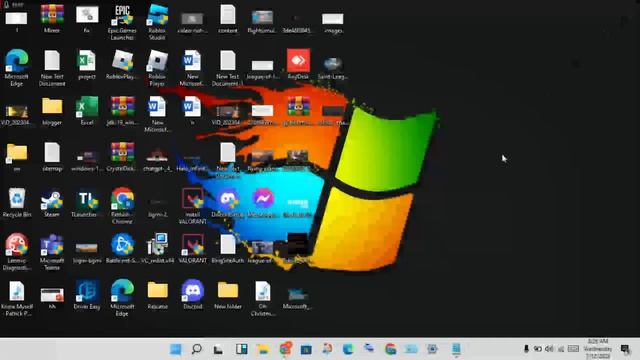
Task: Open the Widgets taskbar button
Action: point(241,349)
